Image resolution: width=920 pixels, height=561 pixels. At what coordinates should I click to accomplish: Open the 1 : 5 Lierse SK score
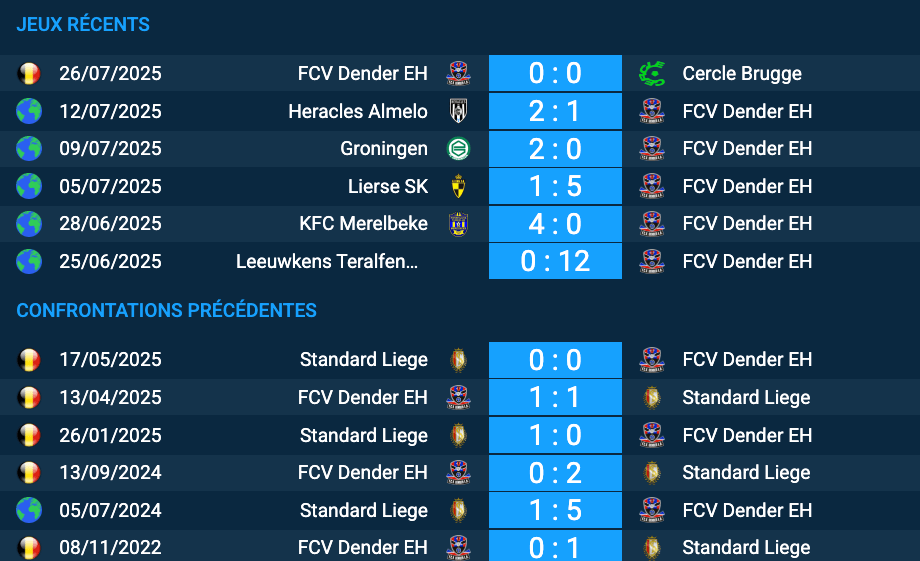pos(555,186)
